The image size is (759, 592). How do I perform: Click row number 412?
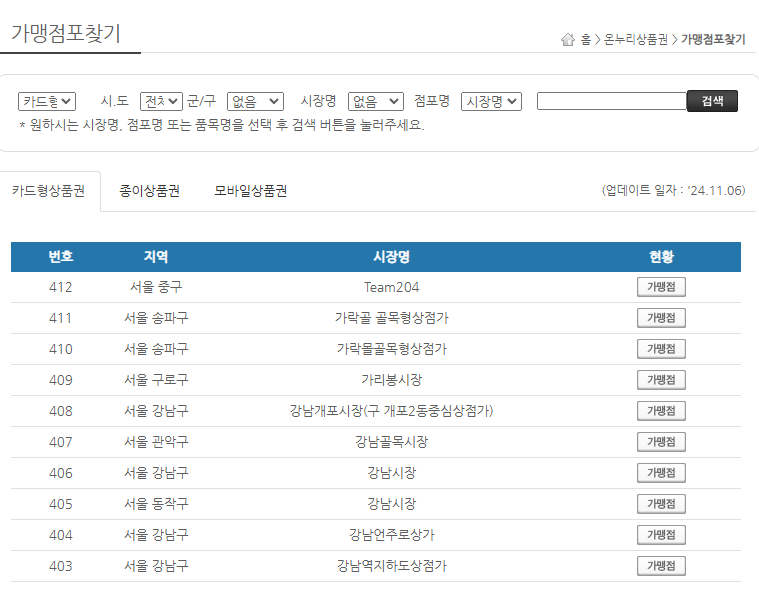[61, 287]
